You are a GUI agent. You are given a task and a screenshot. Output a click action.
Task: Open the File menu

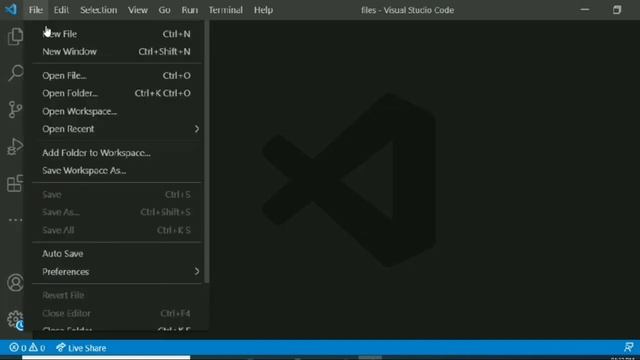click(36, 10)
